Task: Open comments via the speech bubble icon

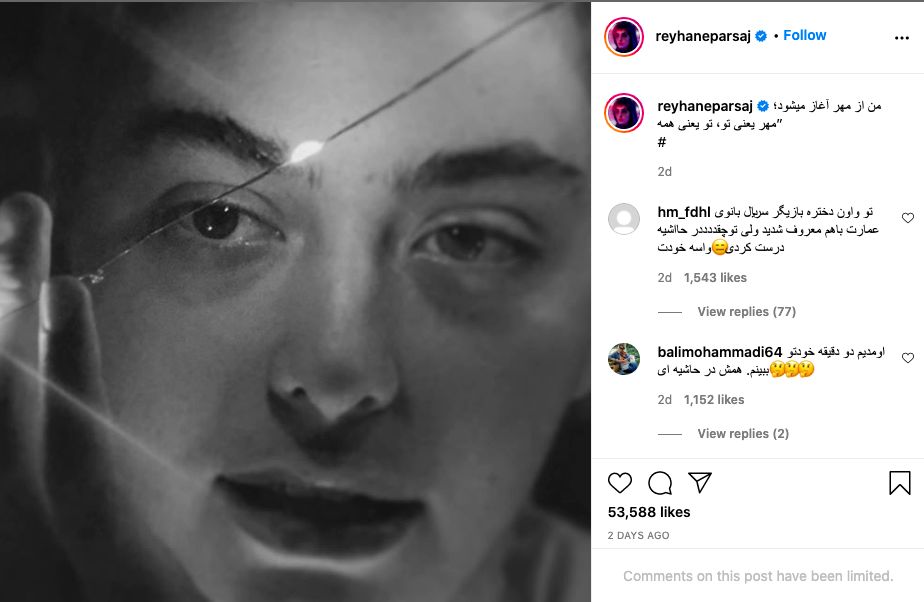Action: coord(660,483)
